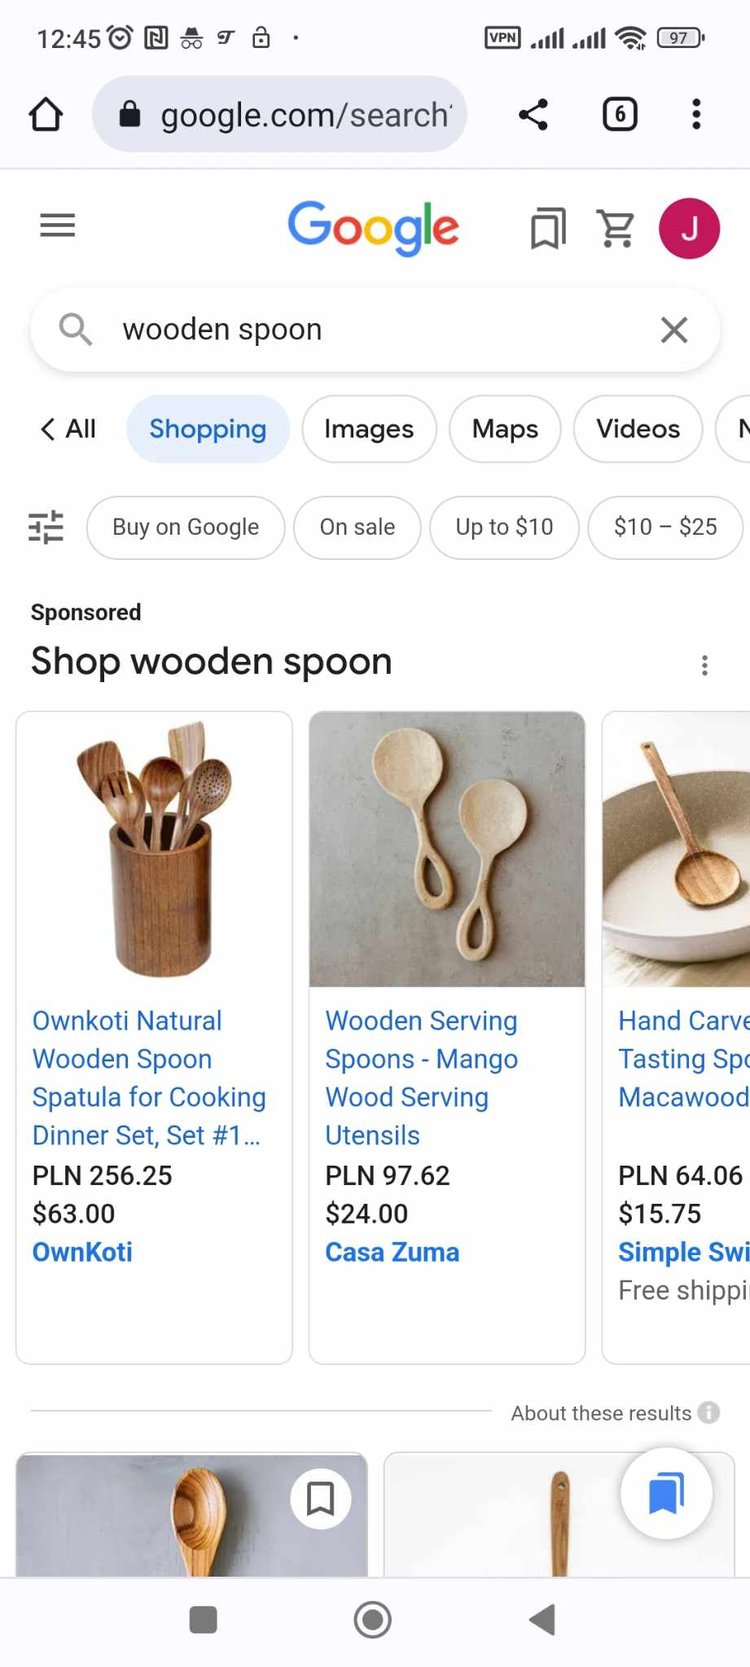This screenshot has height=1667, width=750.
Task: Switch to the Images tab
Action: tap(368, 429)
